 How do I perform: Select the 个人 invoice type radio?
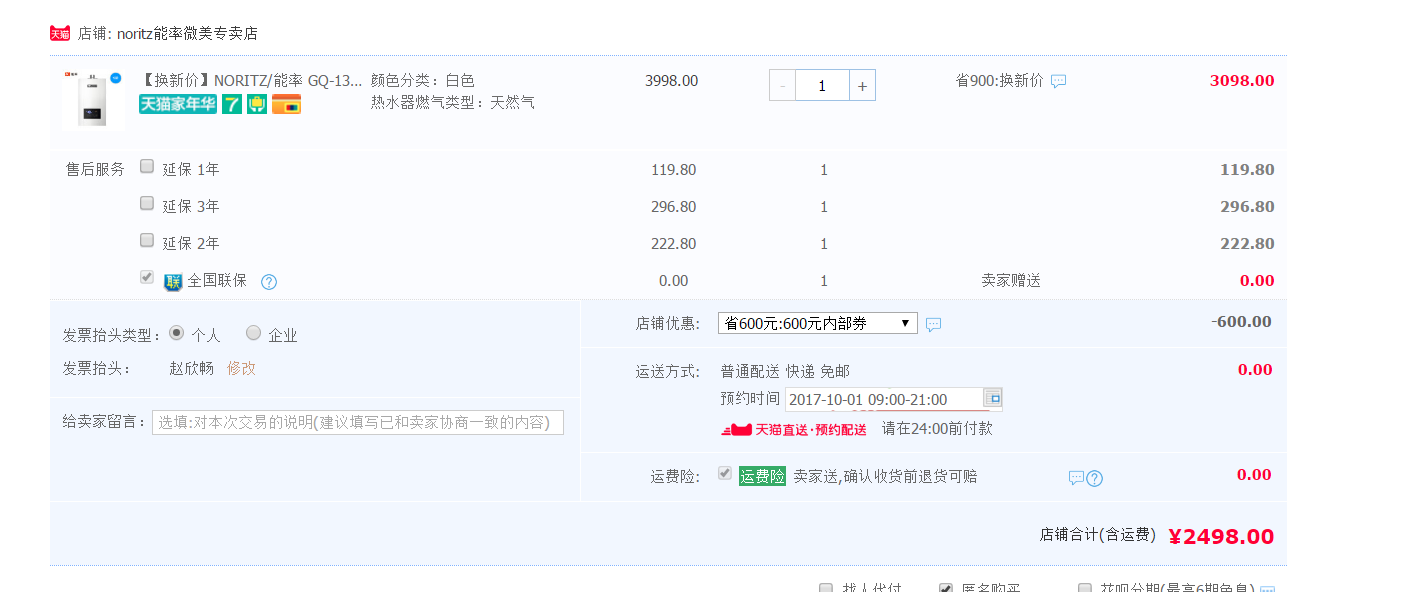pyautogui.click(x=177, y=332)
